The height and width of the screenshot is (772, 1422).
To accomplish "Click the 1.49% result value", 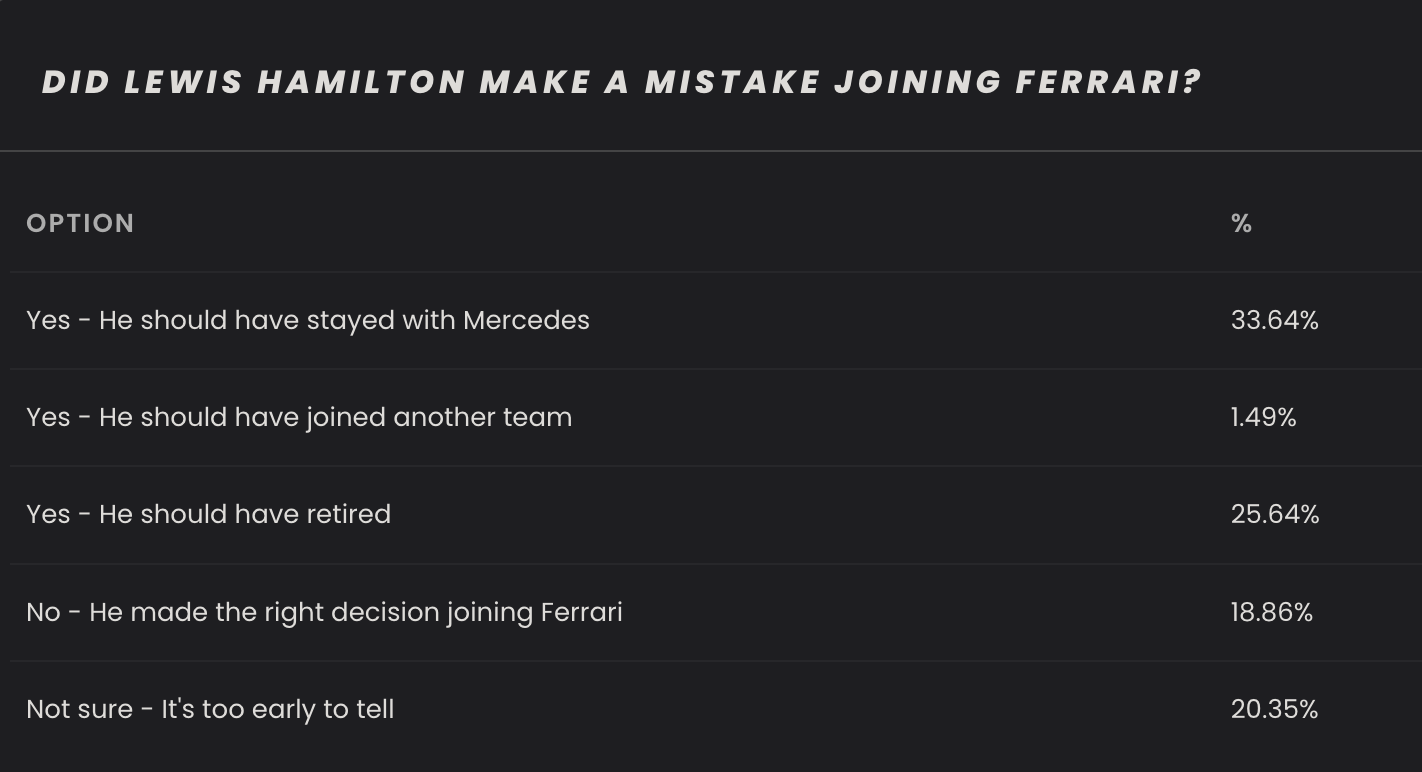I will coord(1263,417).
